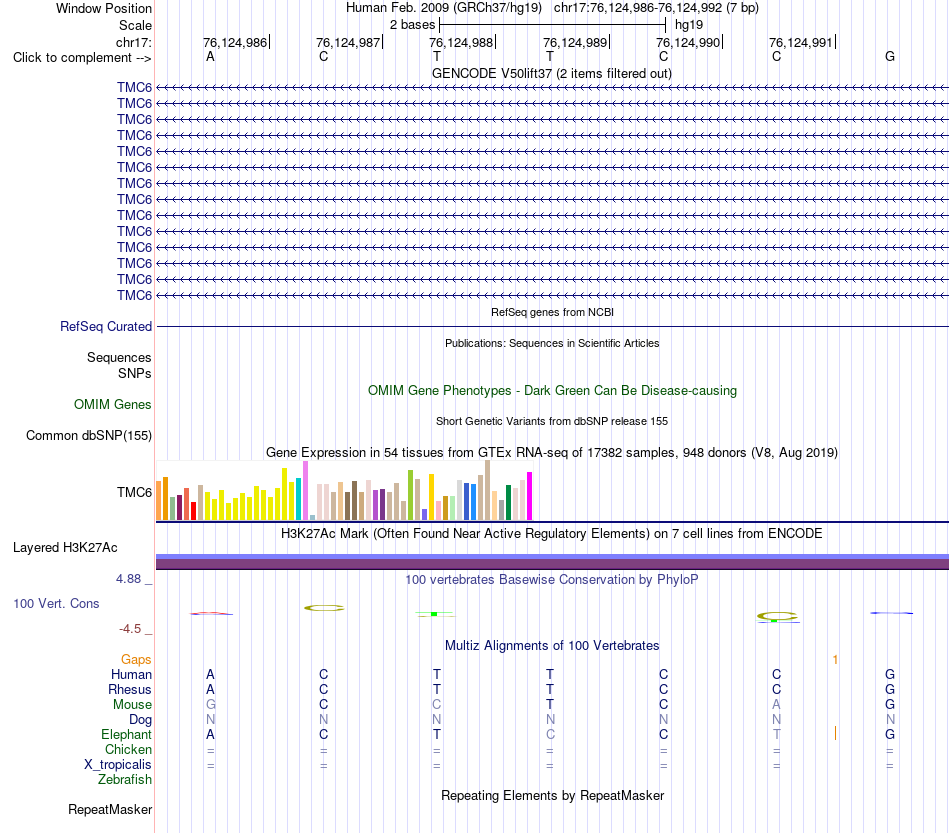Click the chr17: ruler label
This screenshot has width=950, height=833.
click(x=133, y=42)
